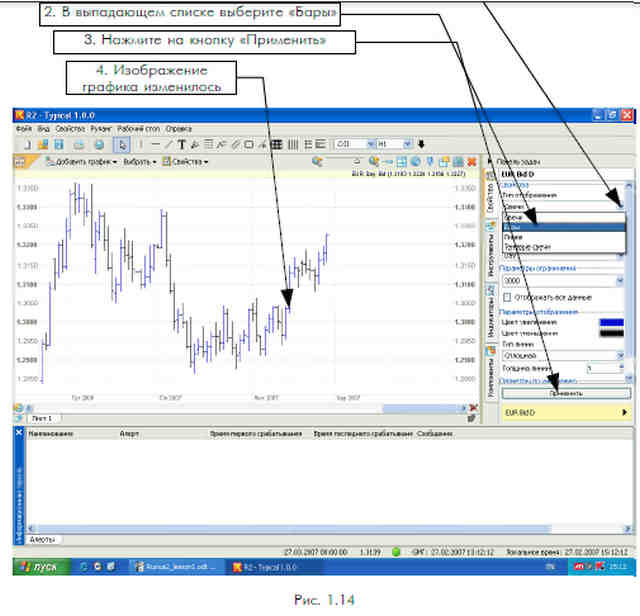Choose the highlighted 'Бары' list option
Viewport: 640px width, 616px height.
pos(563,227)
